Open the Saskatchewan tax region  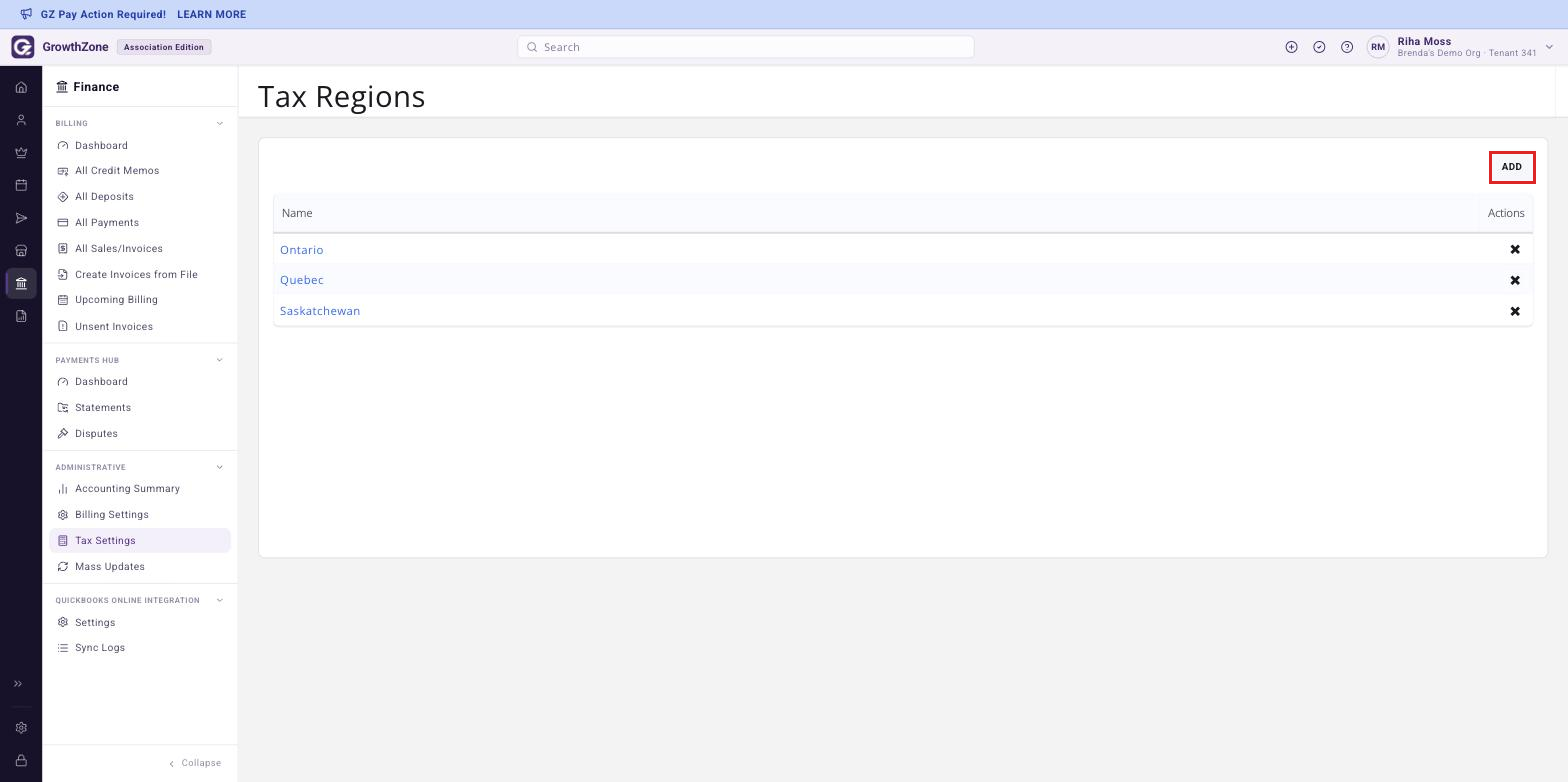pos(320,311)
